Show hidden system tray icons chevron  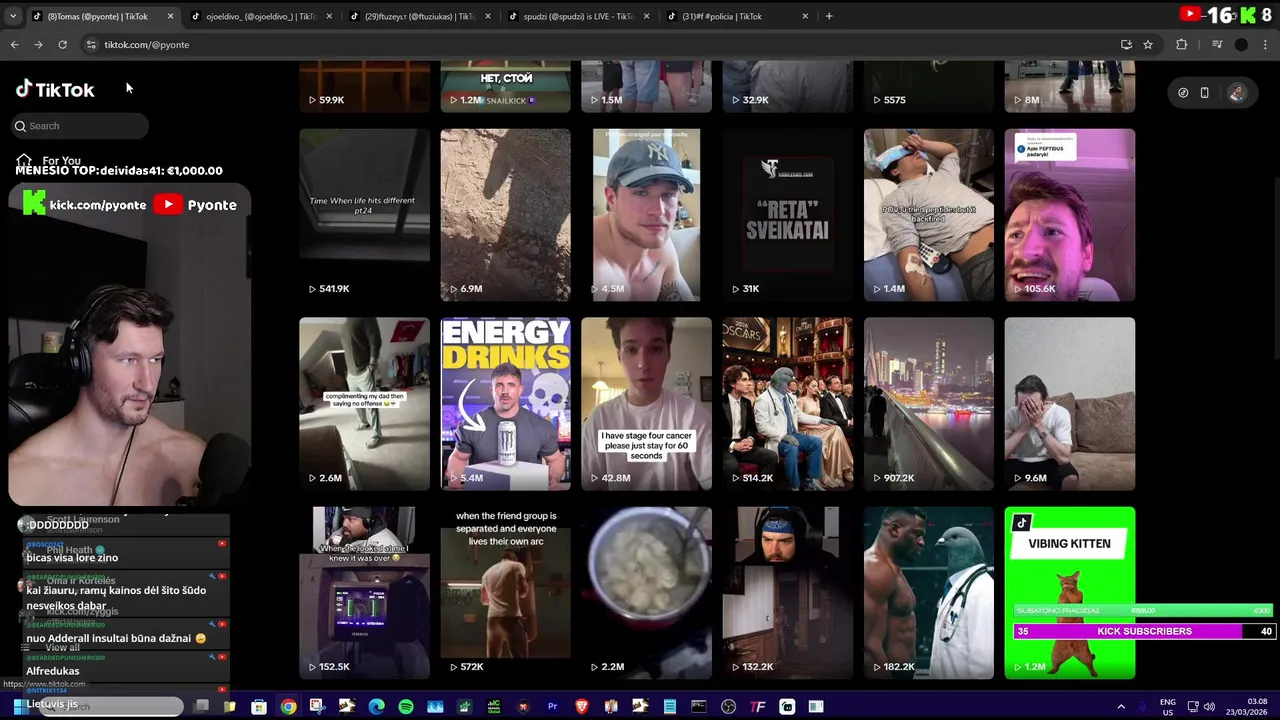tap(1120, 707)
